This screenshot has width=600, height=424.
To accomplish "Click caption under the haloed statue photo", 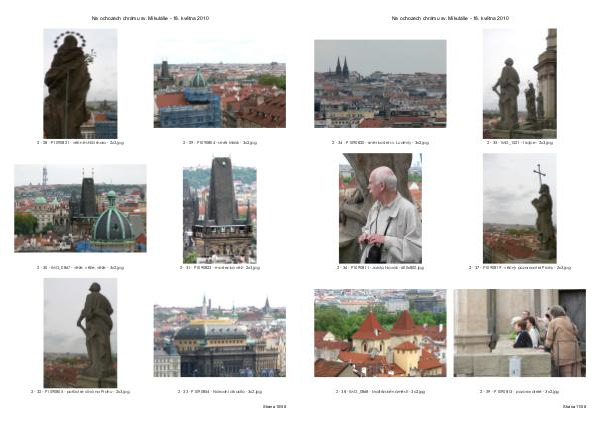I will [x=80, y=143].
